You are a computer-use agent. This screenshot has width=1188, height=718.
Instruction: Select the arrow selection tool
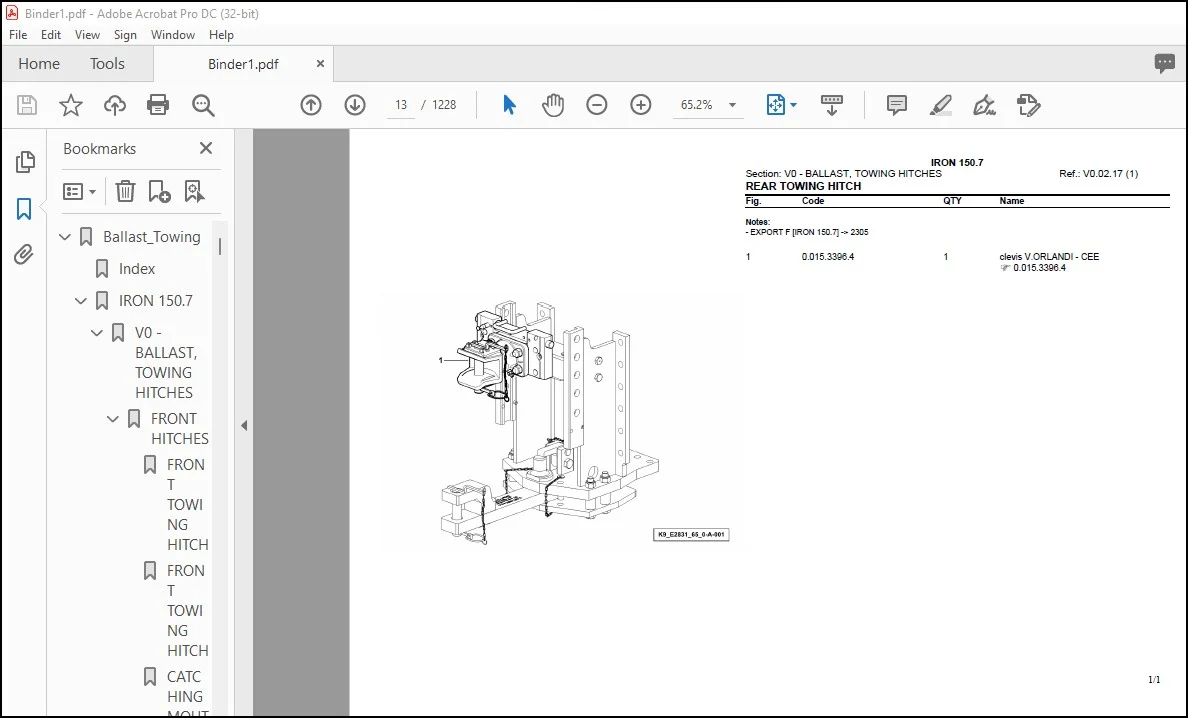click(509, 105)
